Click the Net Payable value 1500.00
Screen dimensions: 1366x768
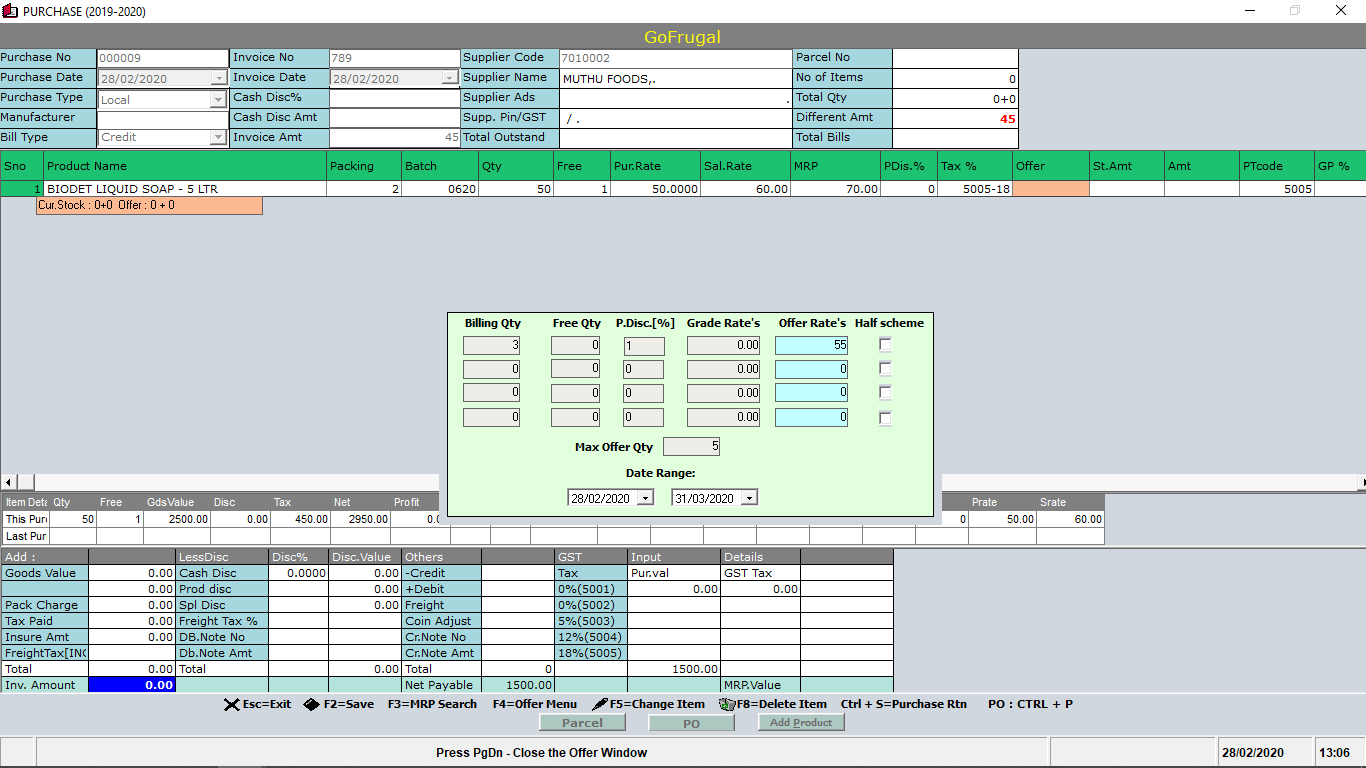[518, 685]
